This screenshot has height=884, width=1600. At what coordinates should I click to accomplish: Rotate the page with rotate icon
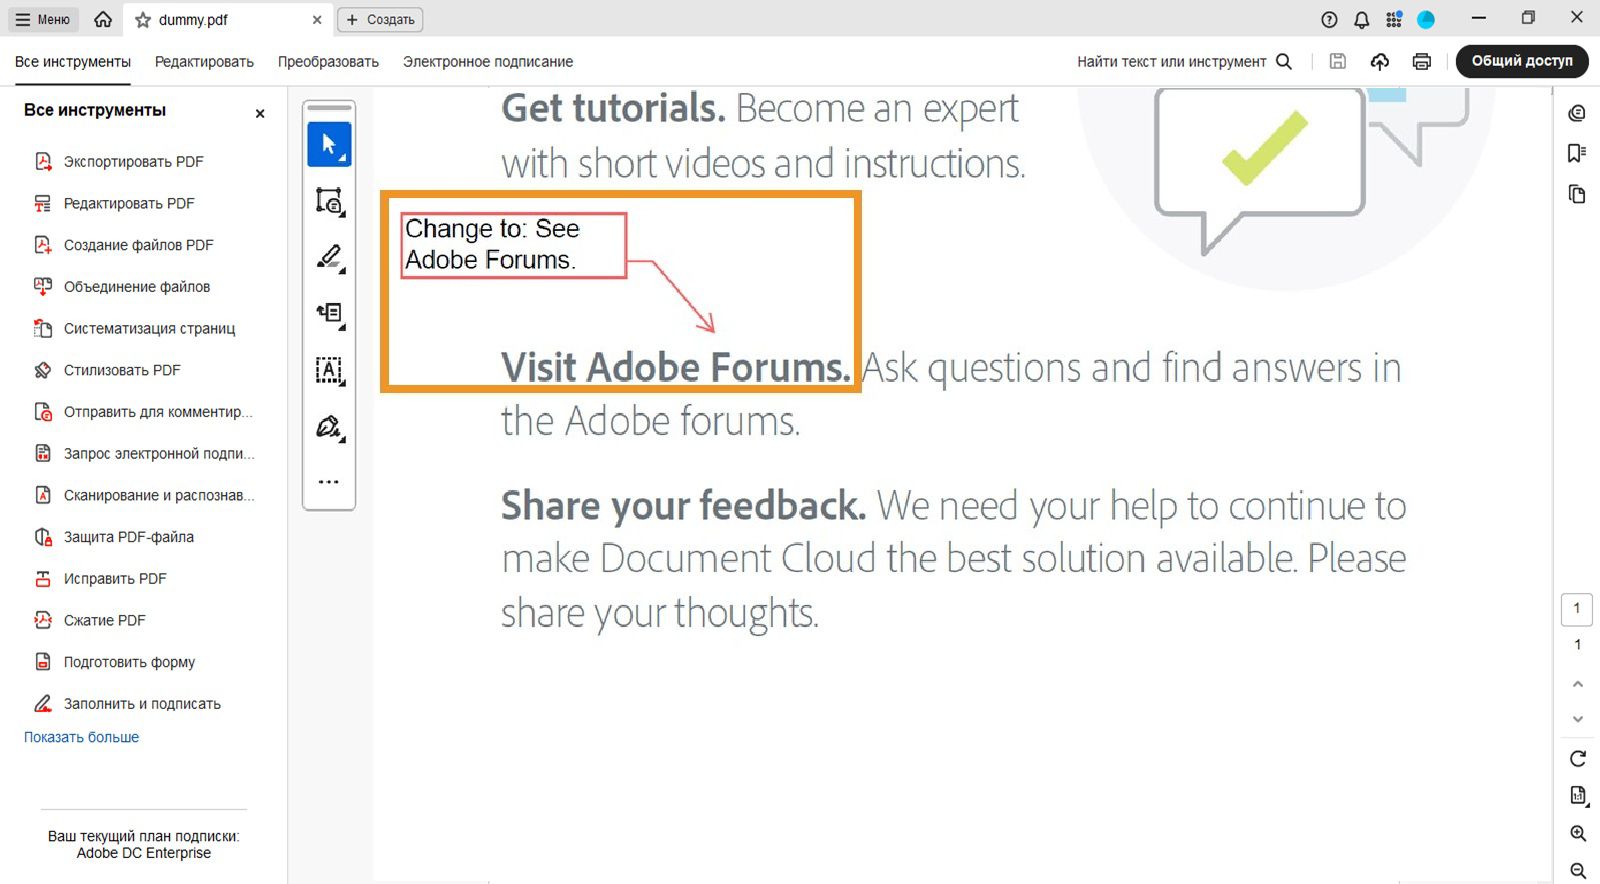click(1577, 759)
